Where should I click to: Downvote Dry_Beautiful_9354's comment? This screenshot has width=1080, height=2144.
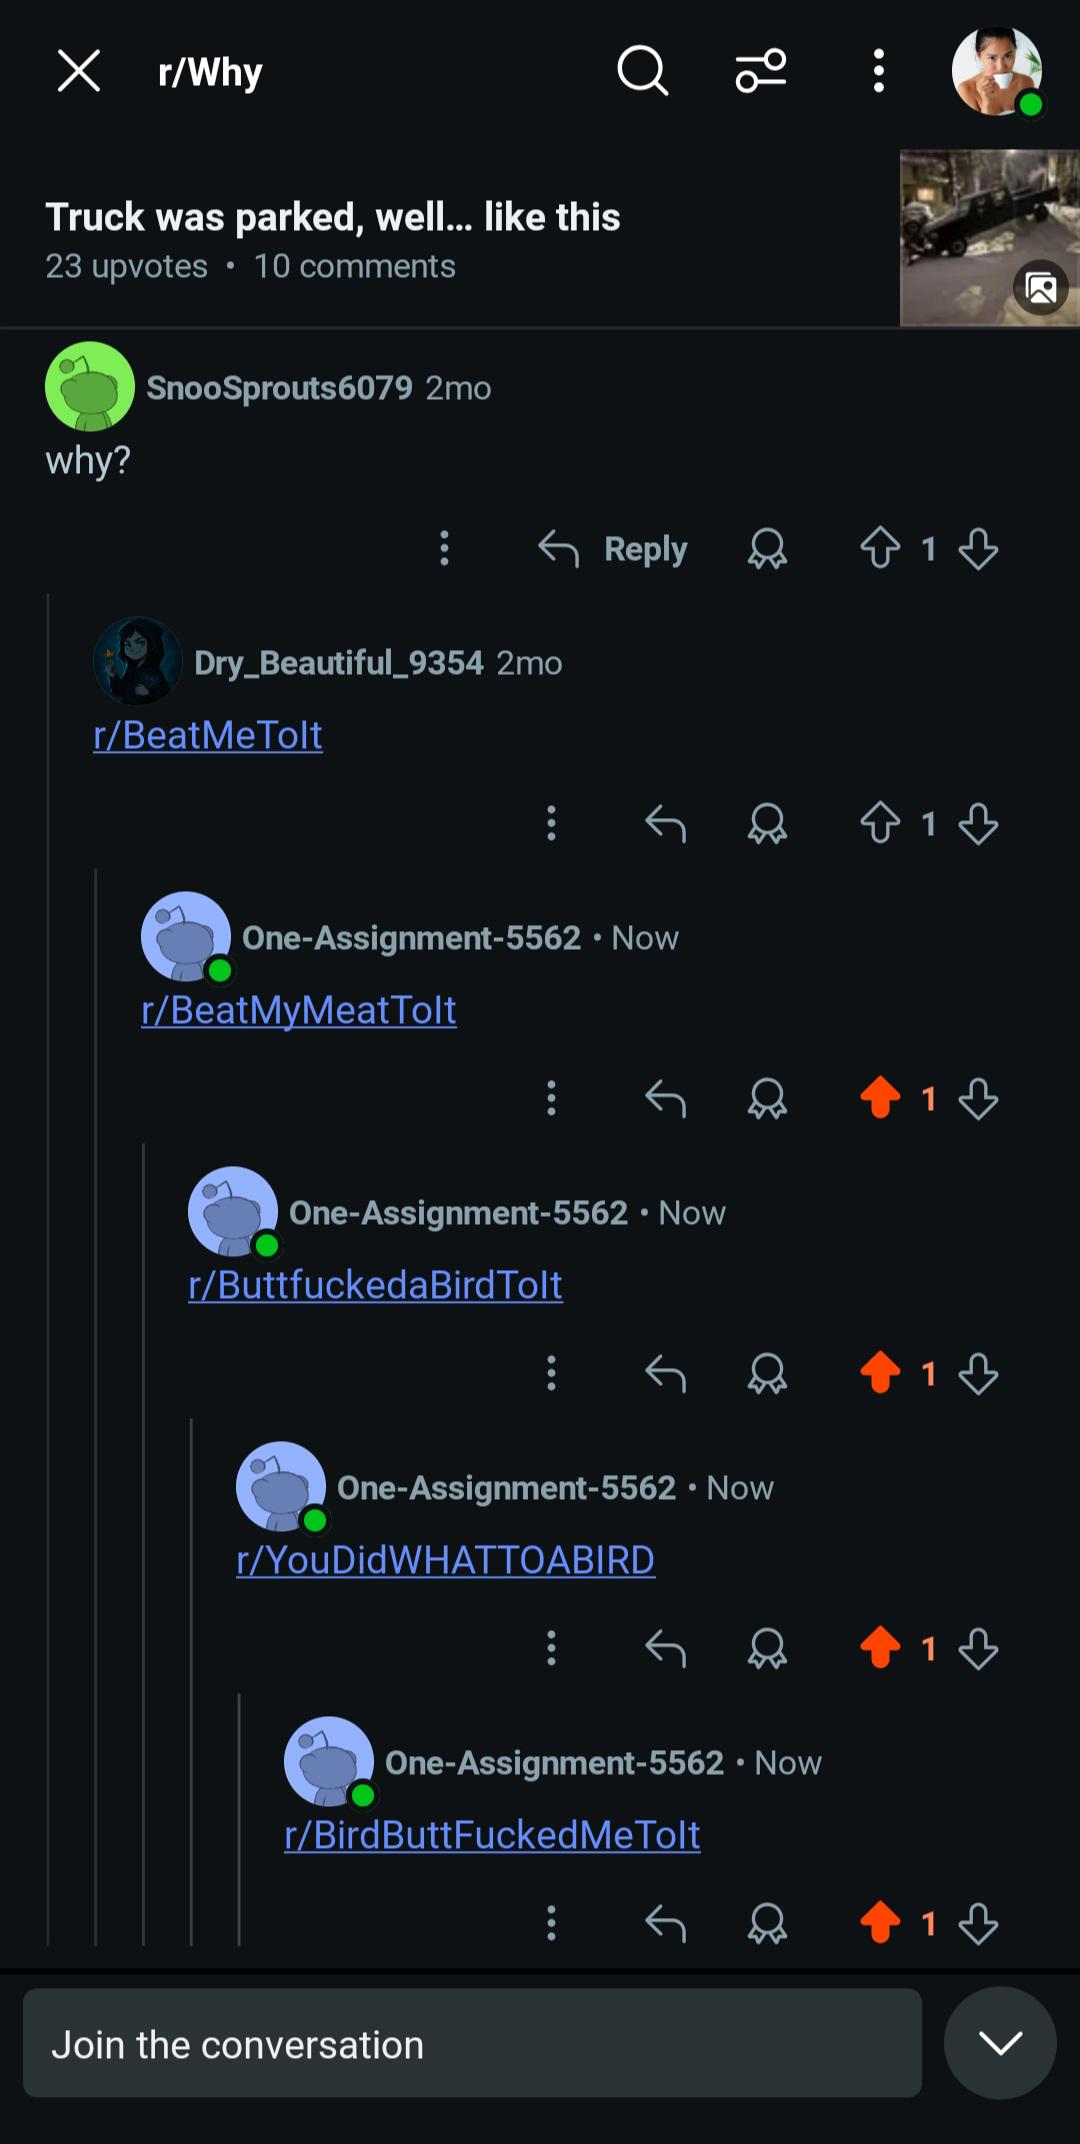pos(978,824)
